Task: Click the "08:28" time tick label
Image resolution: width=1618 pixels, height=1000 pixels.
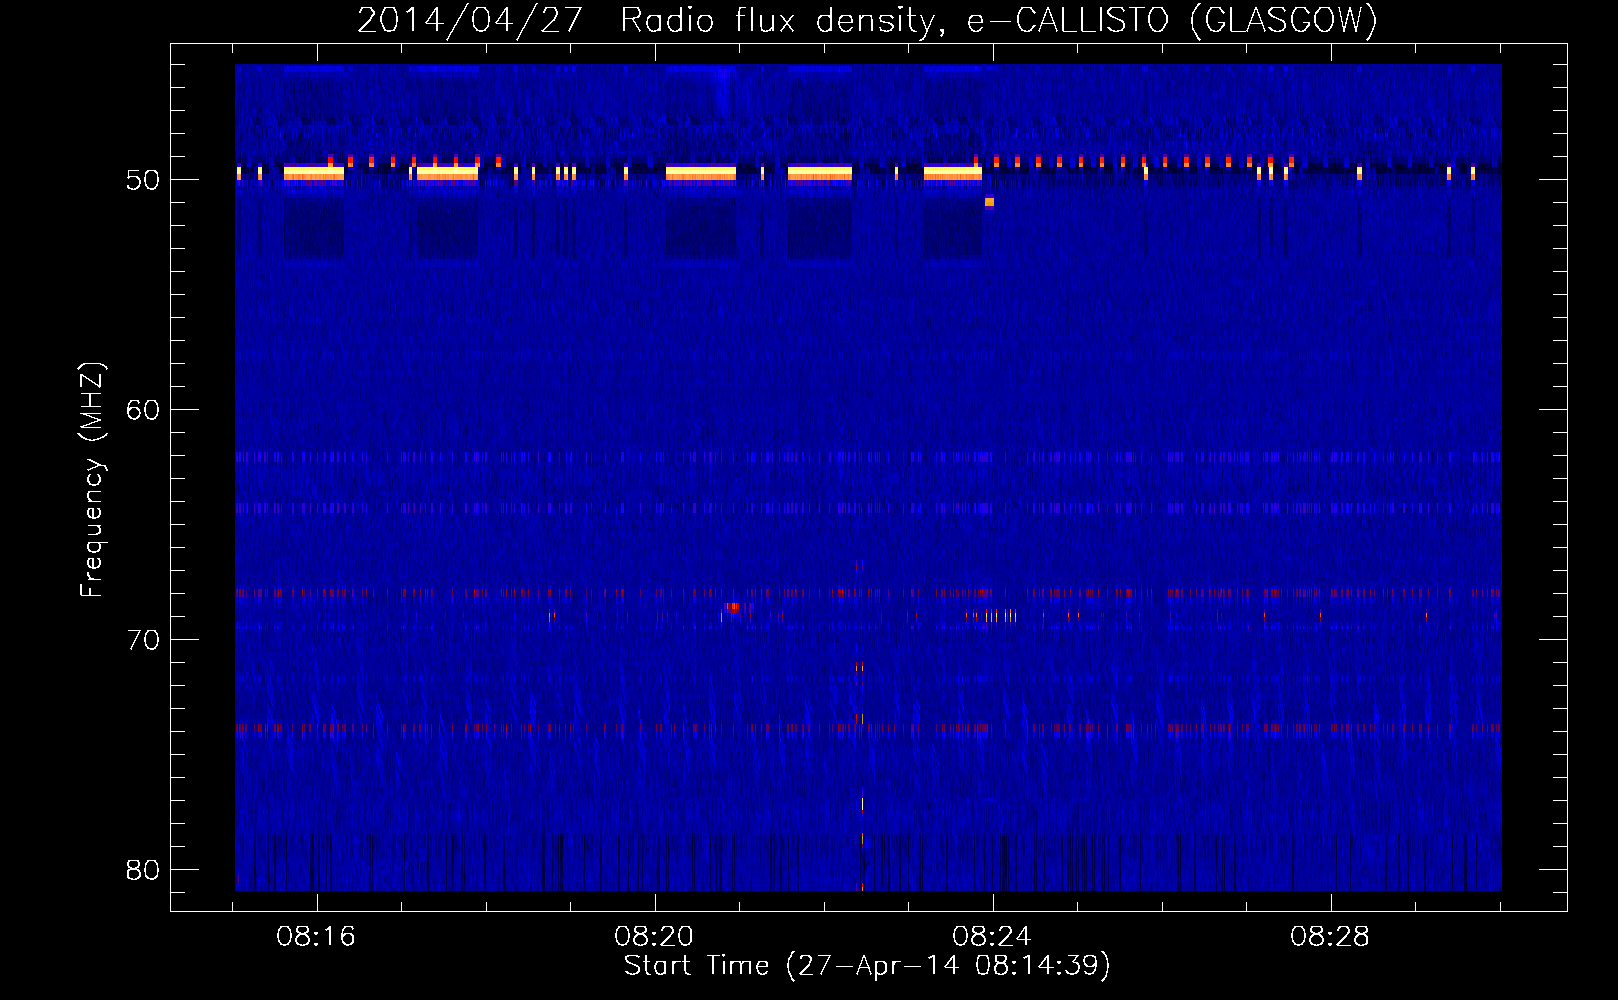Action: click(1330, 937)
